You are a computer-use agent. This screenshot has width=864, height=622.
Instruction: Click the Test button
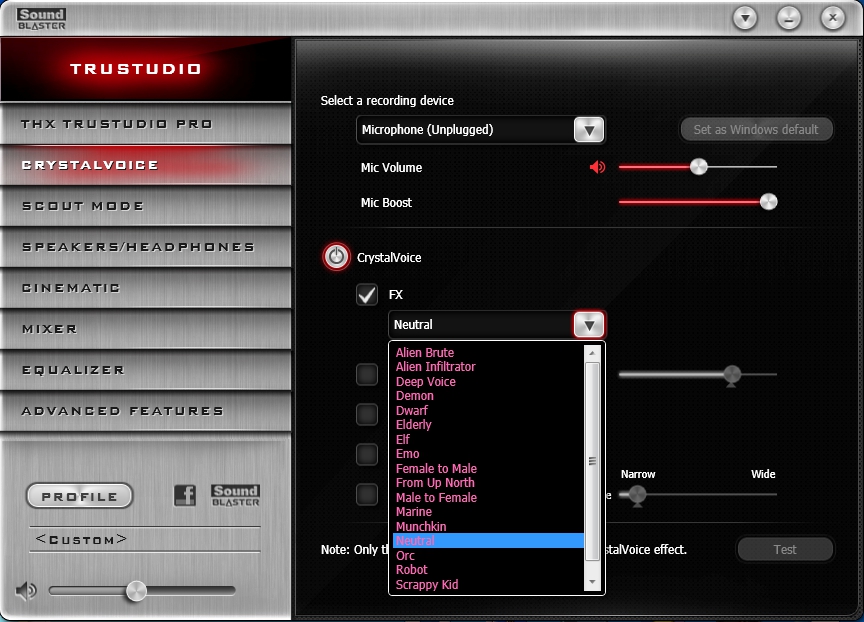coord(785,549)
